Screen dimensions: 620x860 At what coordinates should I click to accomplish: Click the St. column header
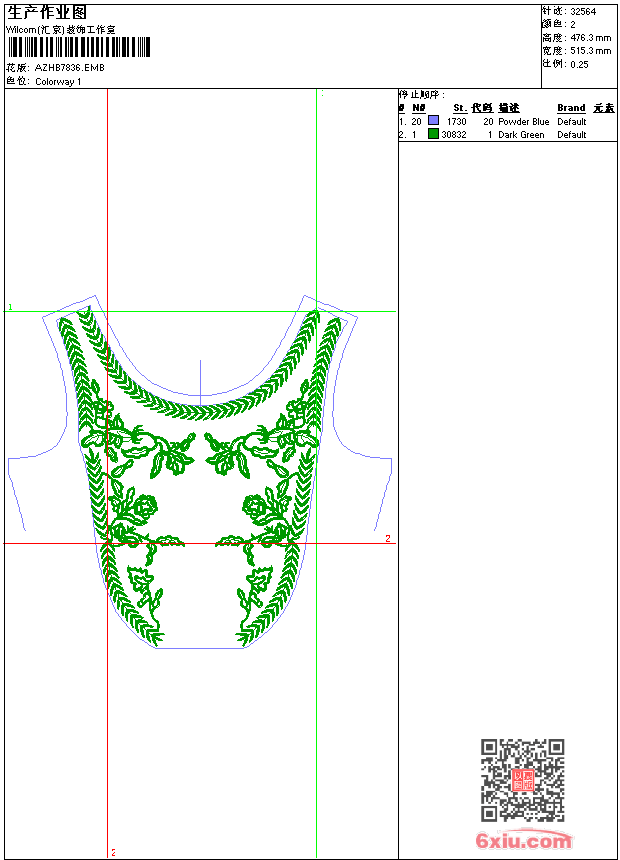tap(460, 108)
